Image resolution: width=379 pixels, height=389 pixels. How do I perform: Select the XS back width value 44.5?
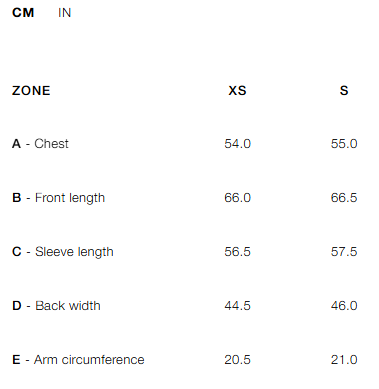coord(237,306)
